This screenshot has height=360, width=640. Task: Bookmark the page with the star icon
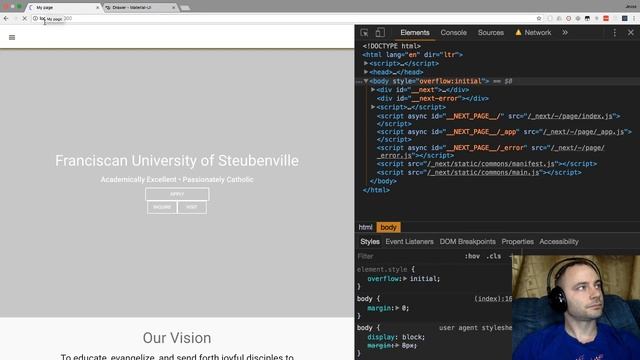click(x=539, y=18)
